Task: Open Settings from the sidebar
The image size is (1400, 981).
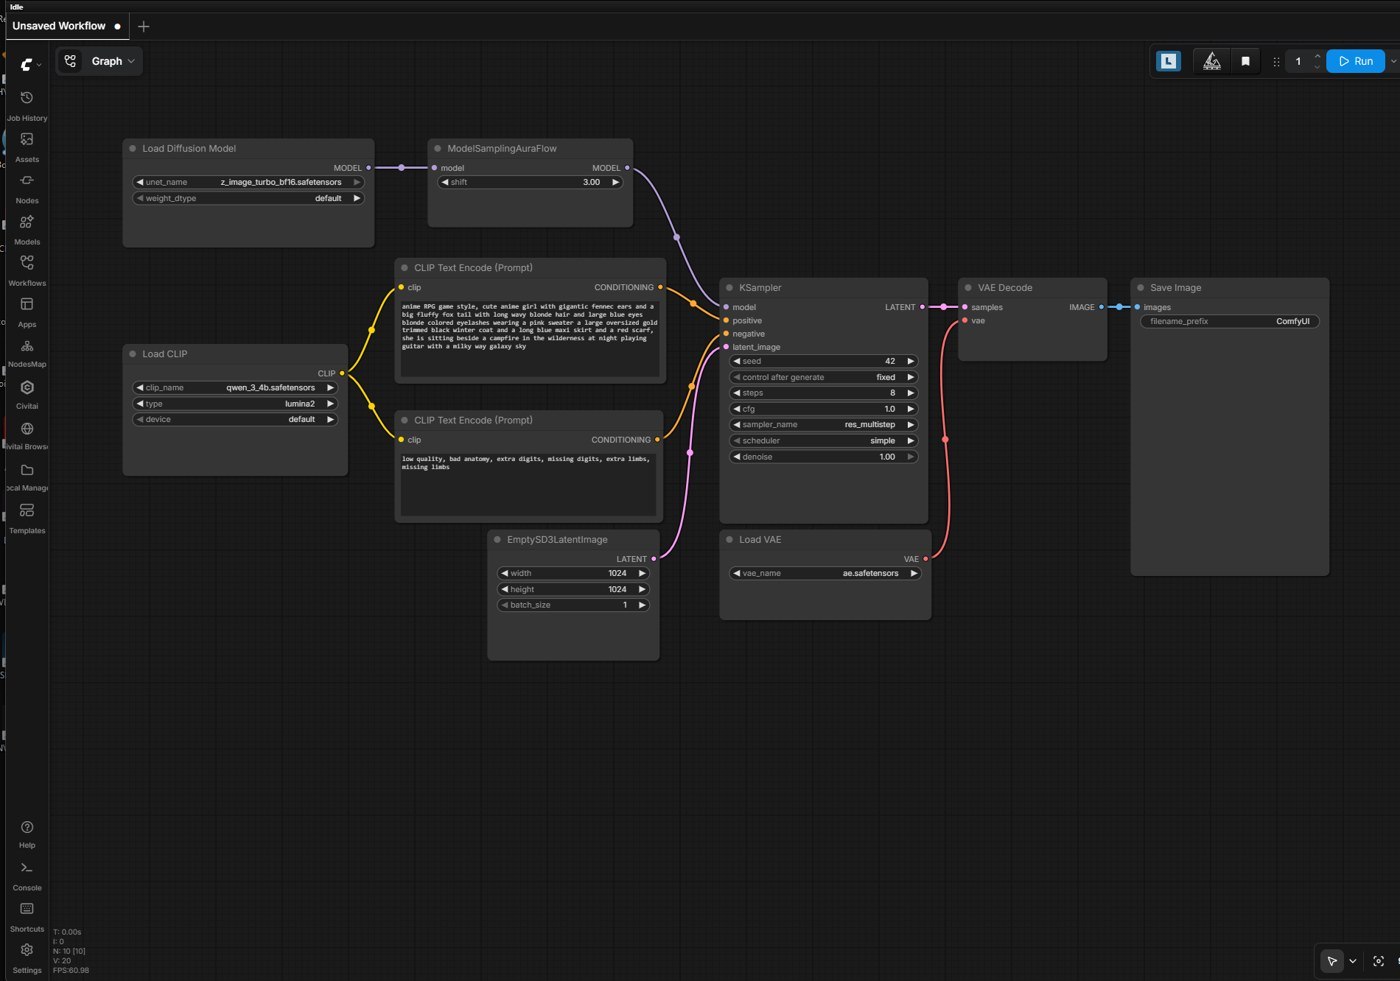Action: pos(27,957)
